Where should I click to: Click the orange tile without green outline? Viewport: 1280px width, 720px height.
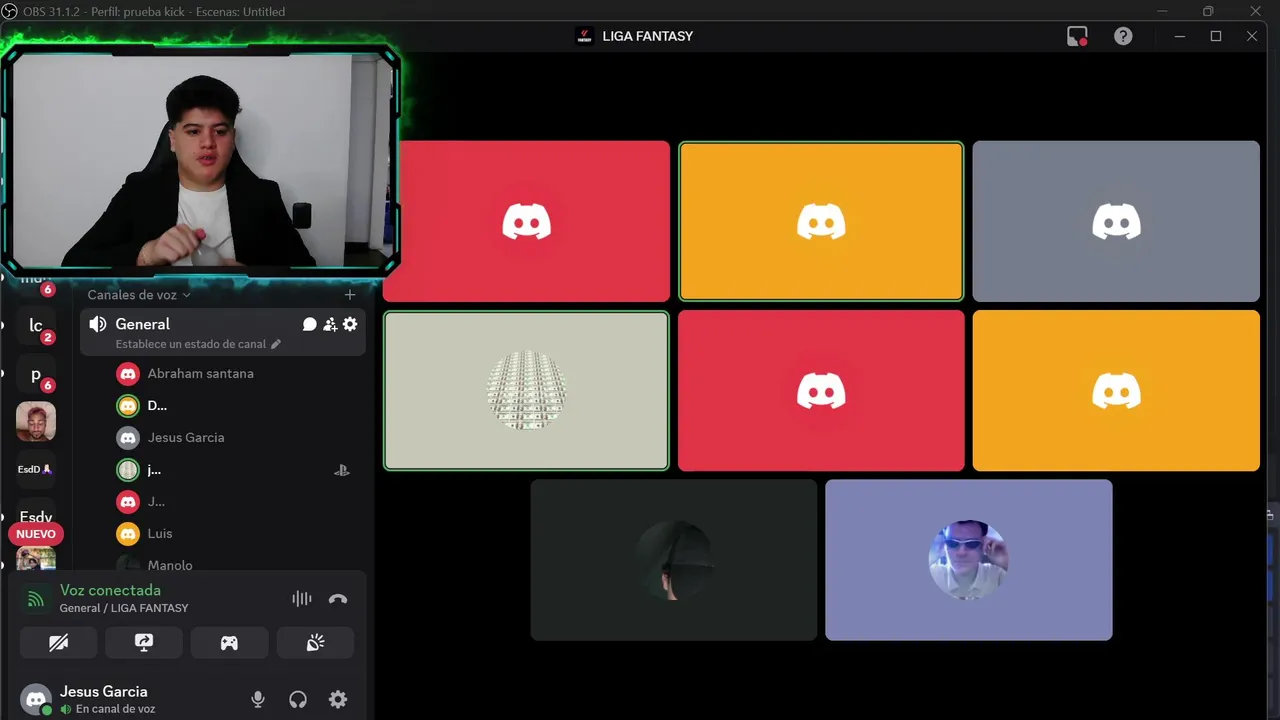(x=1116, y=390)
